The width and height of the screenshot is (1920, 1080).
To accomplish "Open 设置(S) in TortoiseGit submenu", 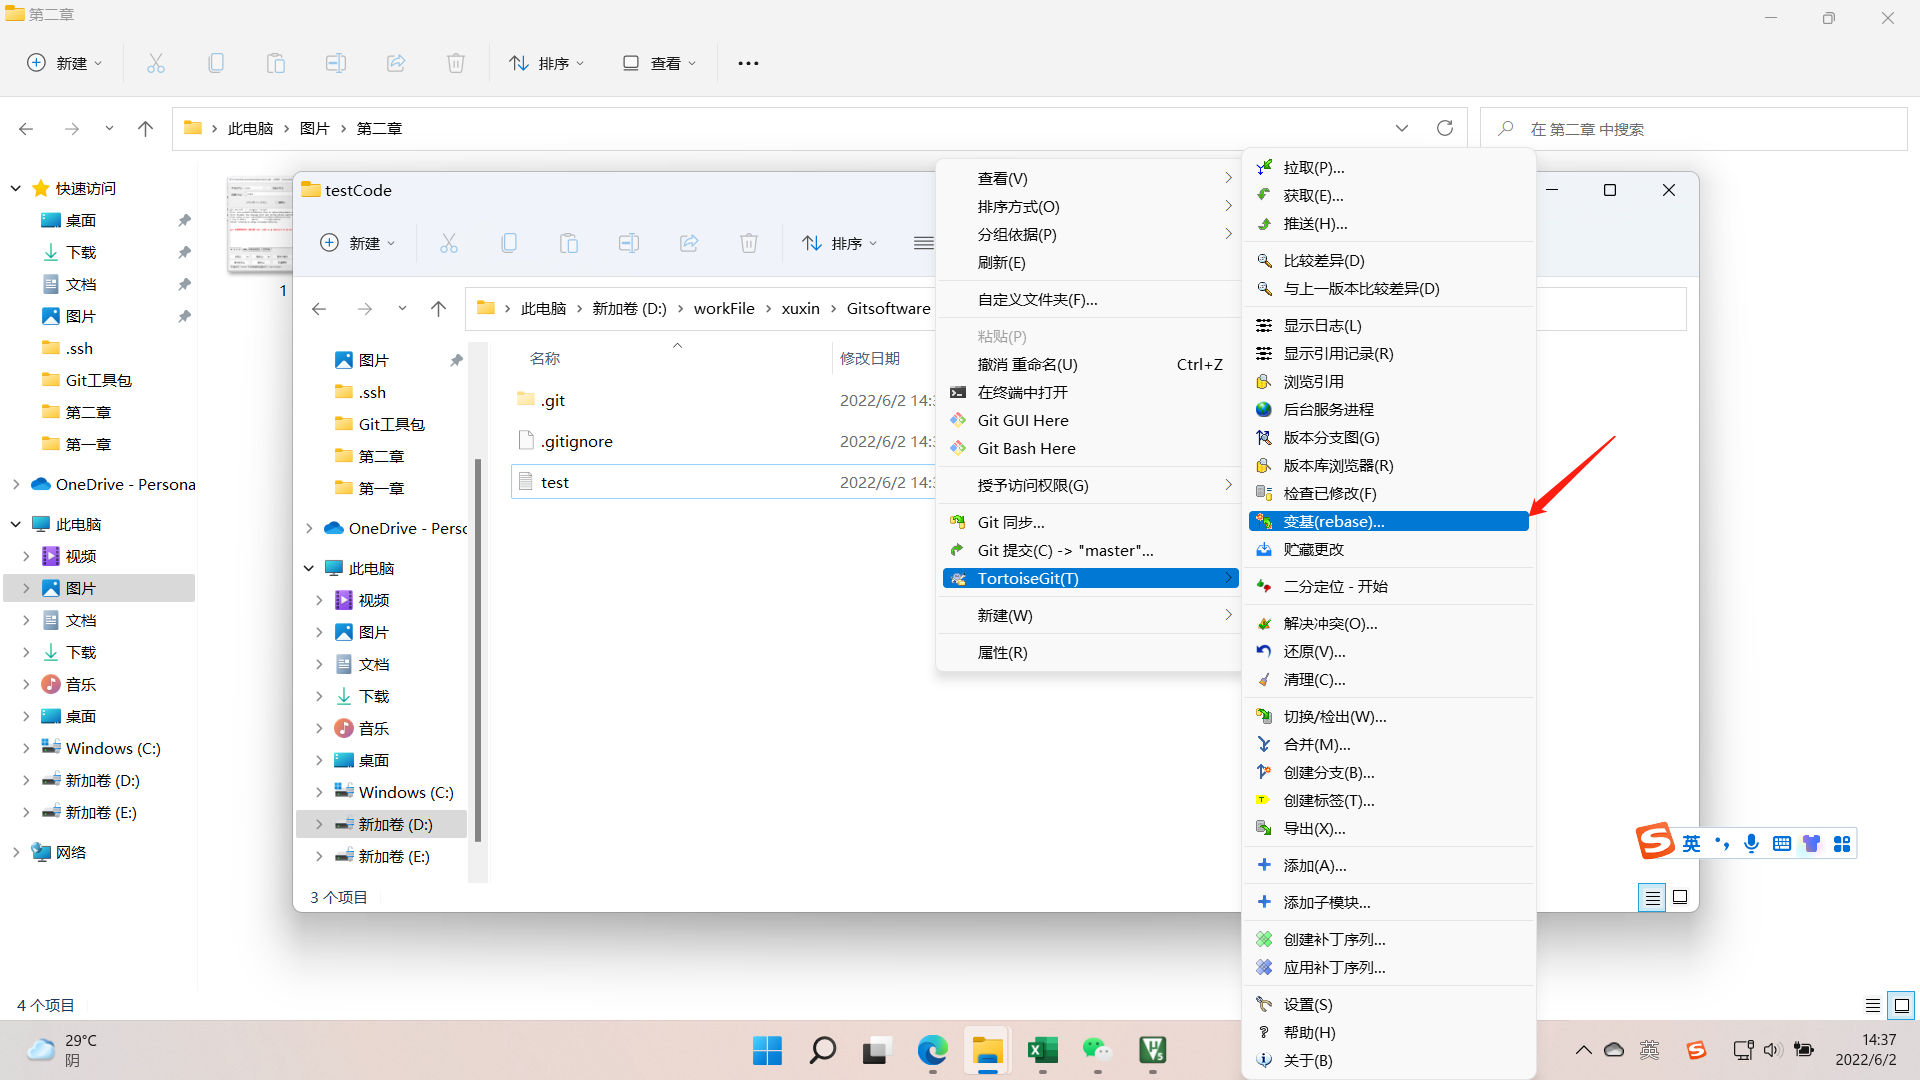I will [x=1389, y=1004].
